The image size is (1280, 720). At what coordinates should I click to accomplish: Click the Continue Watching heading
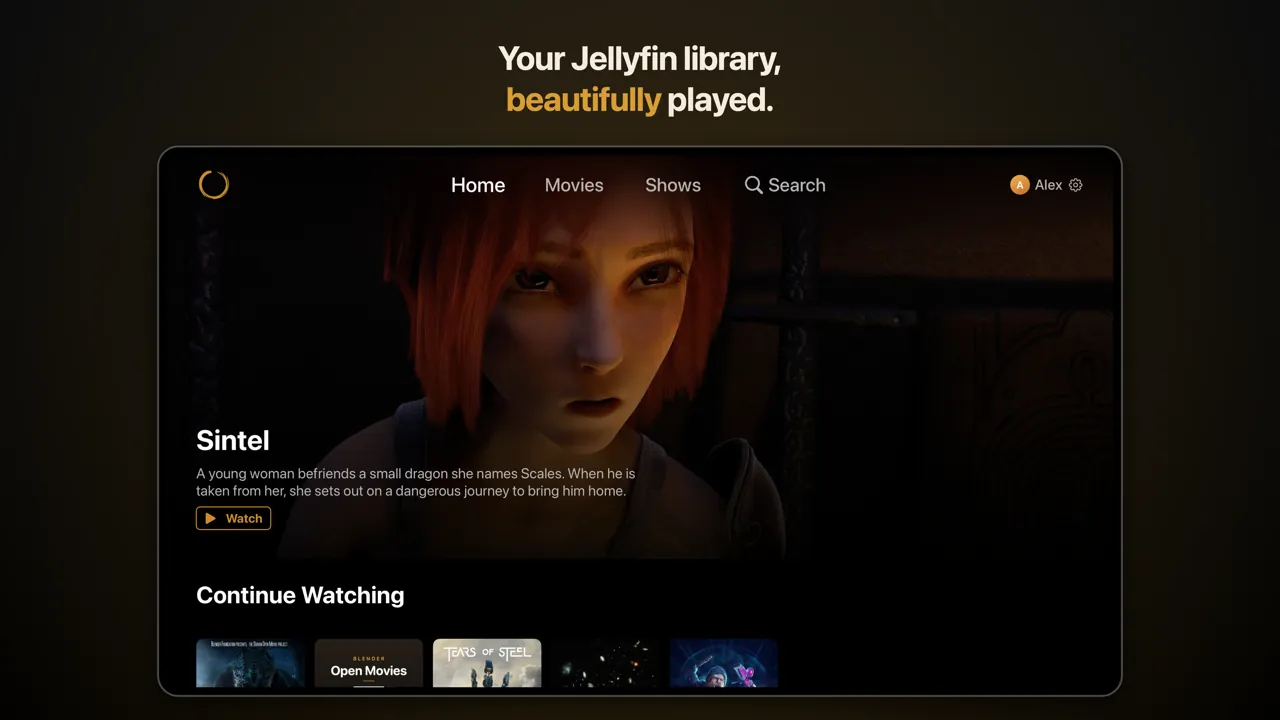click(x=300, y=595)
